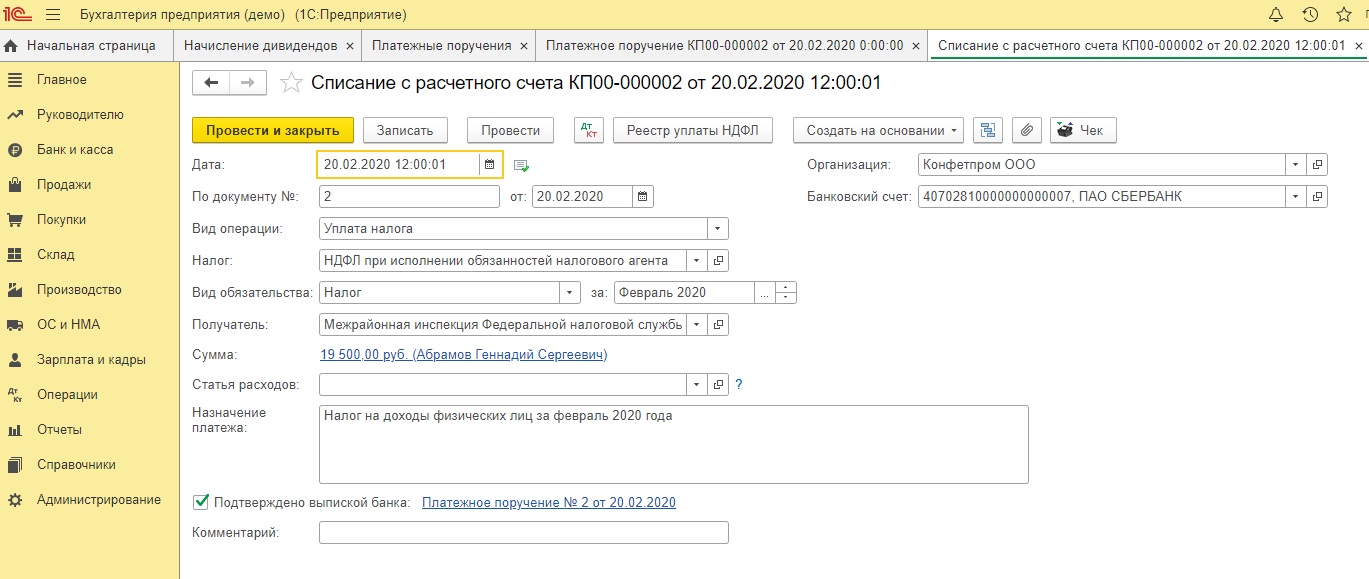Viewport: 1369px width, 579px height.
Task: Open Банк и касса section
Action: [x=75, y=150]
